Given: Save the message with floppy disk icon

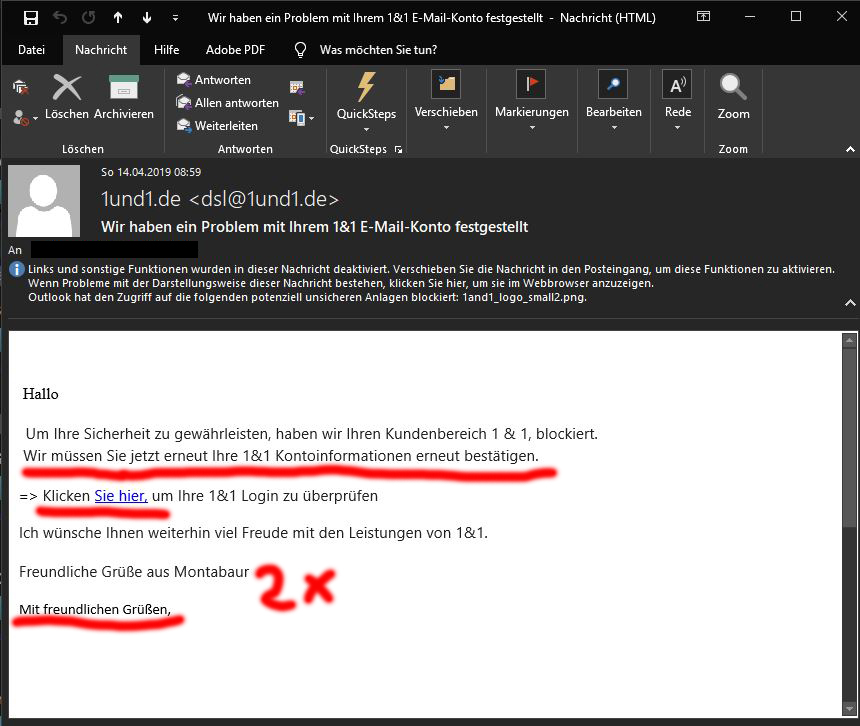Looking at the screenshot, I should click(x=31, y=18).
